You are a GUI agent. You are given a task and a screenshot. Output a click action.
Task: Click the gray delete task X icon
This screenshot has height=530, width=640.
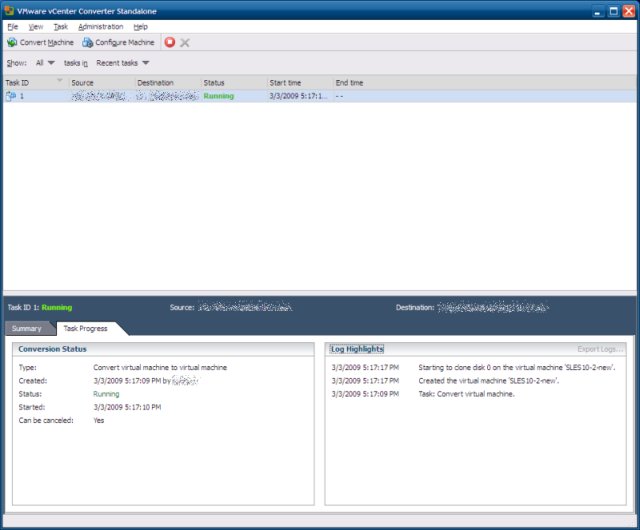tap(185, 43)
